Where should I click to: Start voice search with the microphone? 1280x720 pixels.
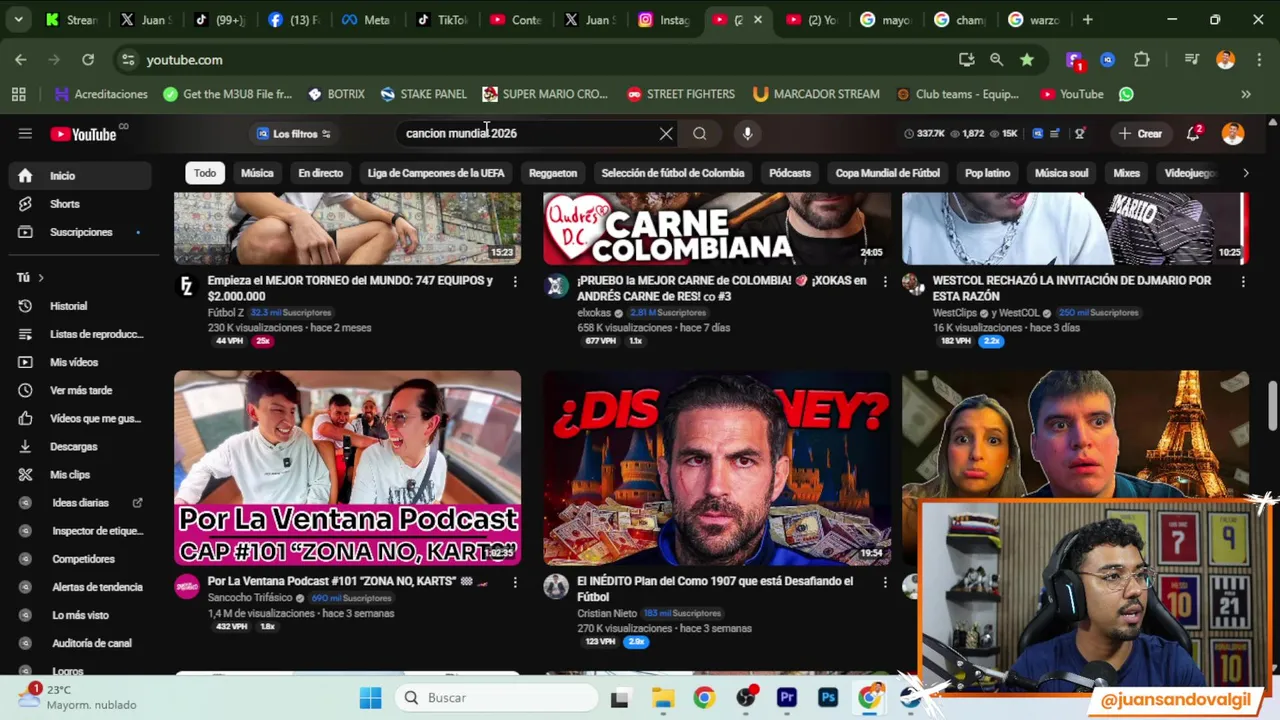tap(747, 133)
